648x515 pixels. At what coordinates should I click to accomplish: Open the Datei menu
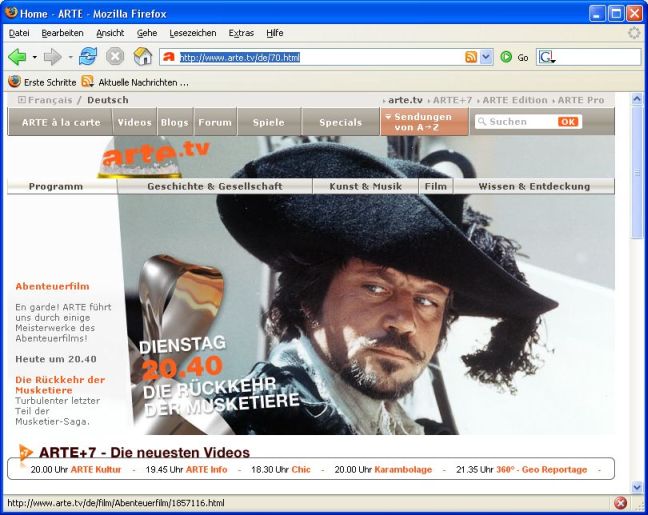pyautogui.click(x=19, y=33)
